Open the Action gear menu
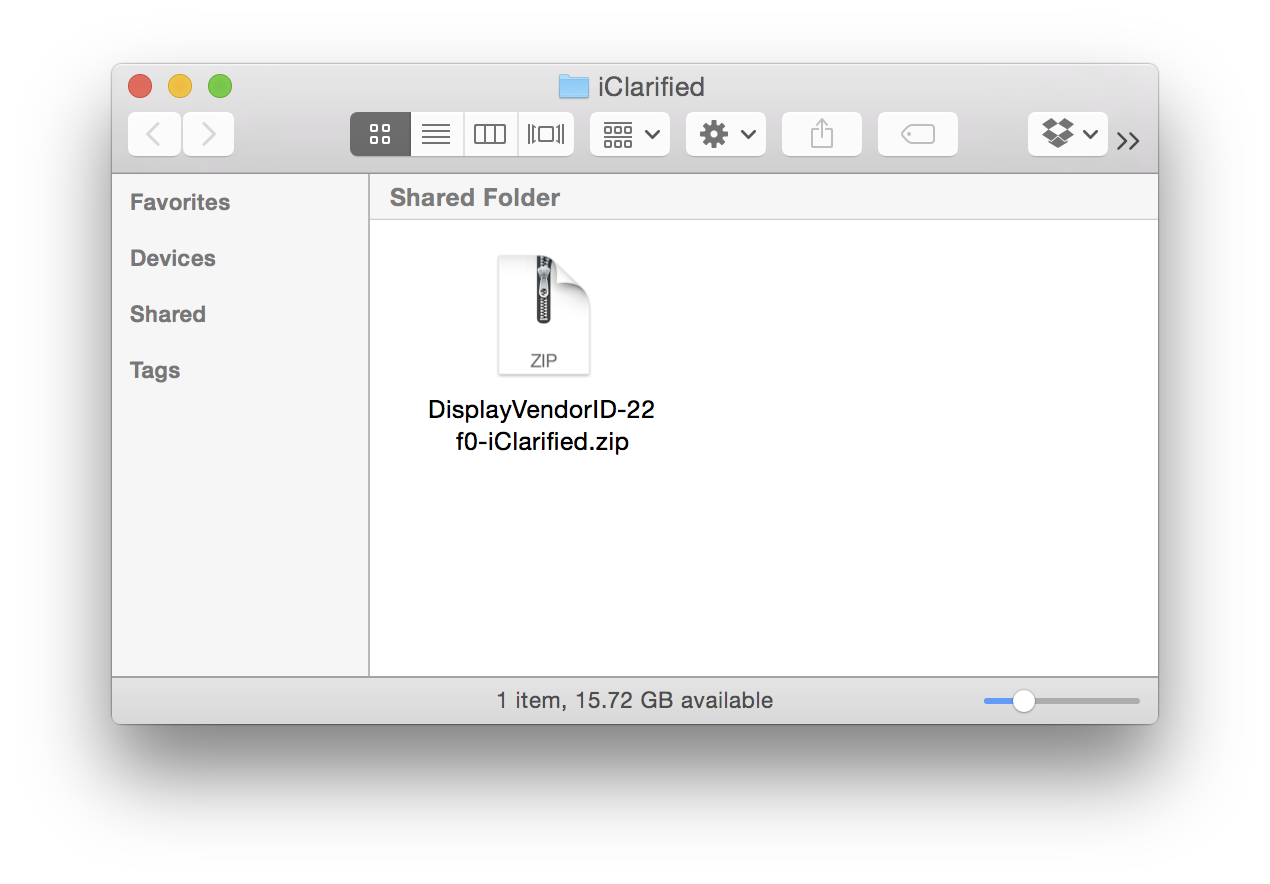This screenshot has height=884, width=1270. pyautogui.click(x=726, y=134)
